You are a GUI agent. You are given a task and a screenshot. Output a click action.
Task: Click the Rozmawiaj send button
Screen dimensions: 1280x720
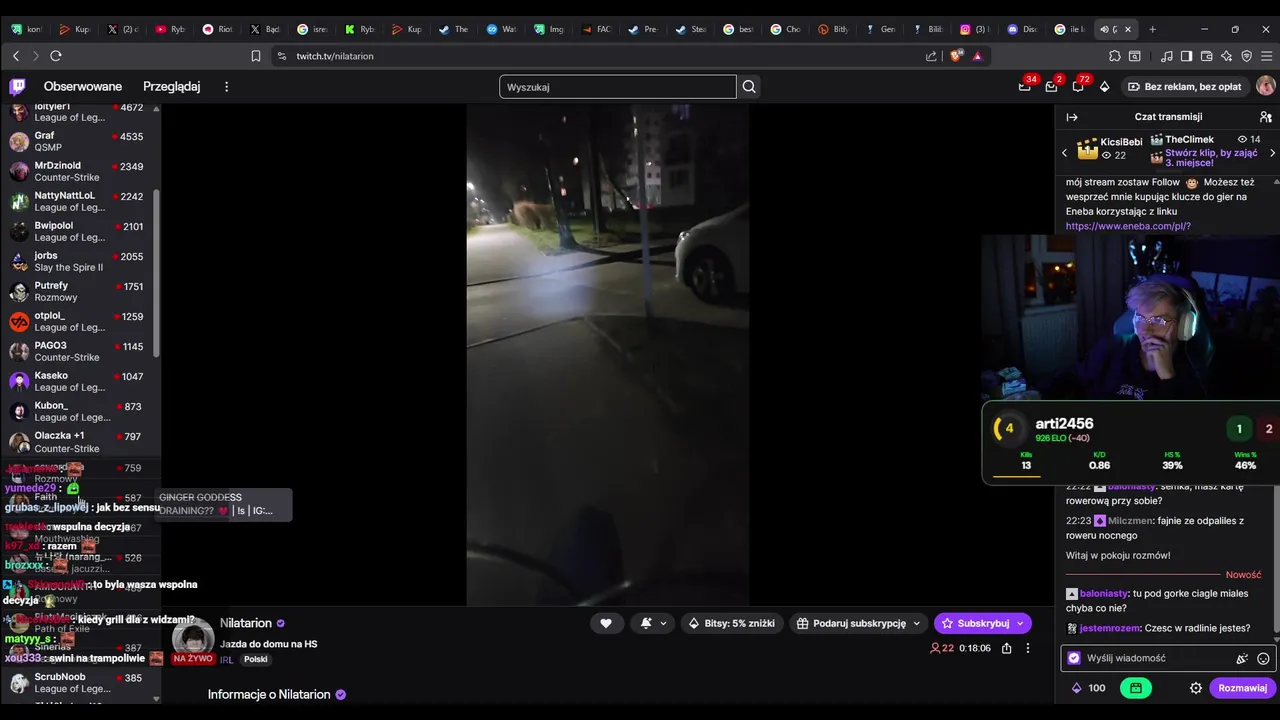point(1242,688)
